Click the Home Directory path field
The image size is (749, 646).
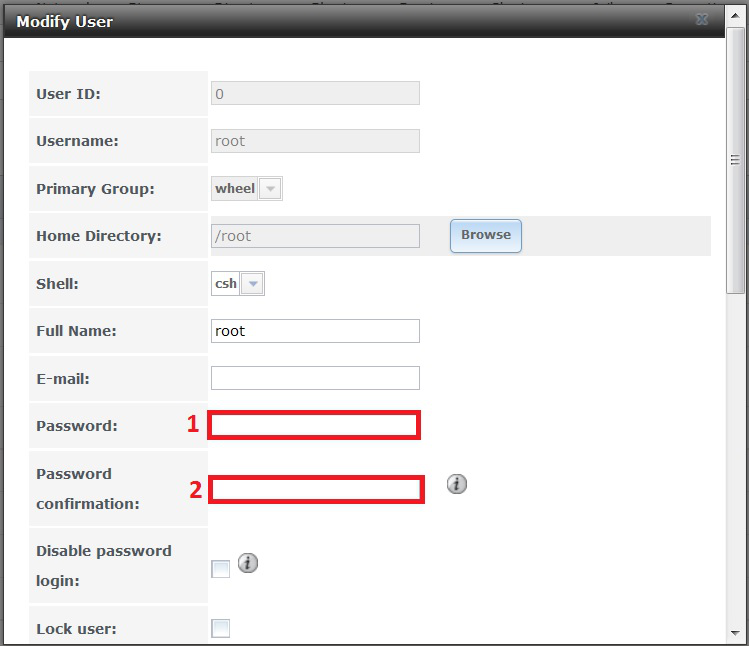click(315, 236)
